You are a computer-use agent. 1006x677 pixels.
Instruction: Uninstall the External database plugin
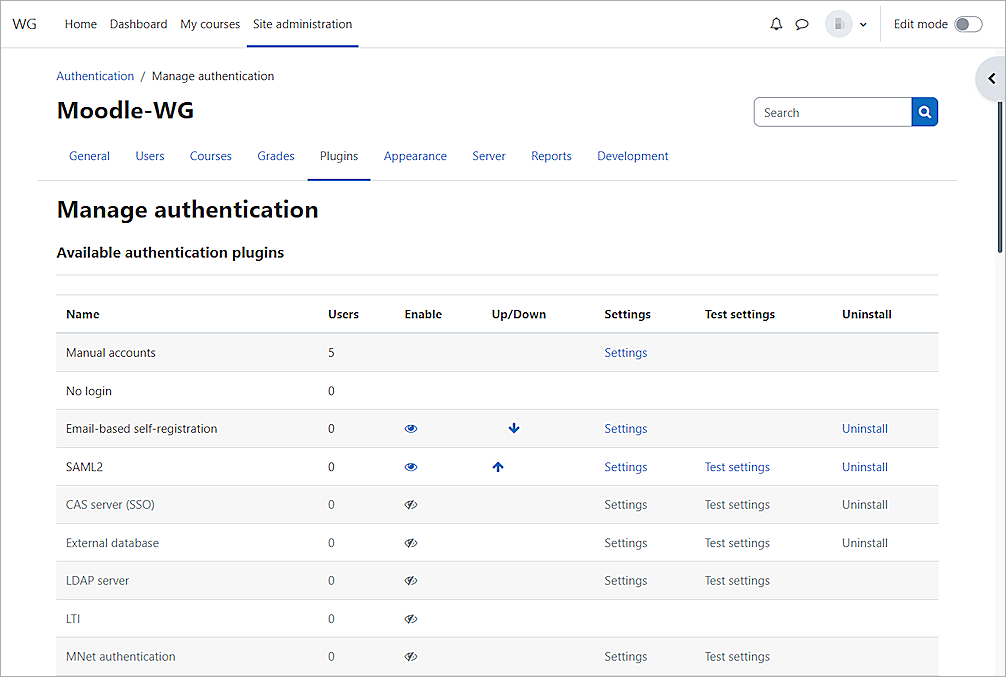pyautogui.click(x=864, y=542)
